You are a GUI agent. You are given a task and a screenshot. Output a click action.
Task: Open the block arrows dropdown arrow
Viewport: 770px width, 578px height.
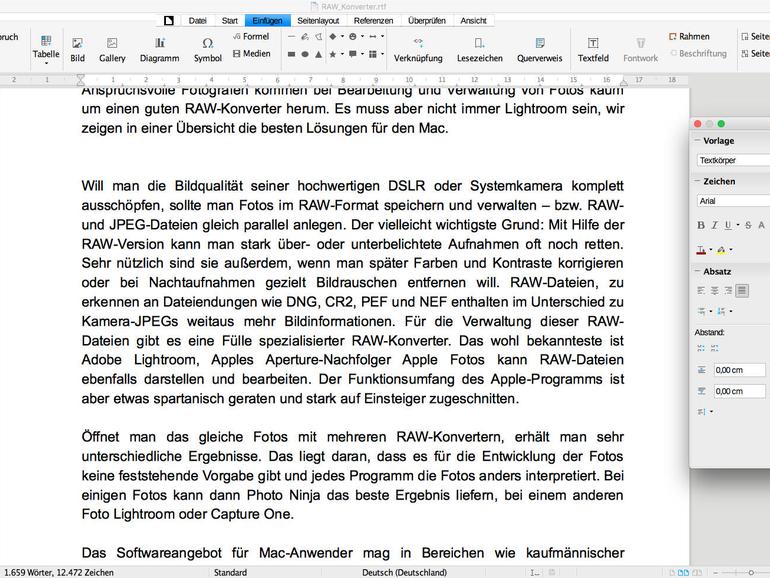coord(383,36)
